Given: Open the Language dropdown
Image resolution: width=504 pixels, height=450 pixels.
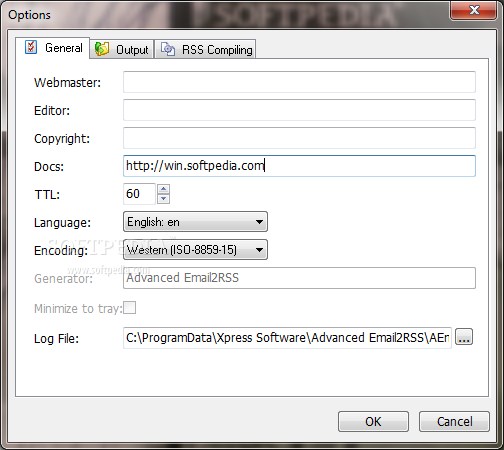Looking at the screenshot, I should tap(195, 222).
